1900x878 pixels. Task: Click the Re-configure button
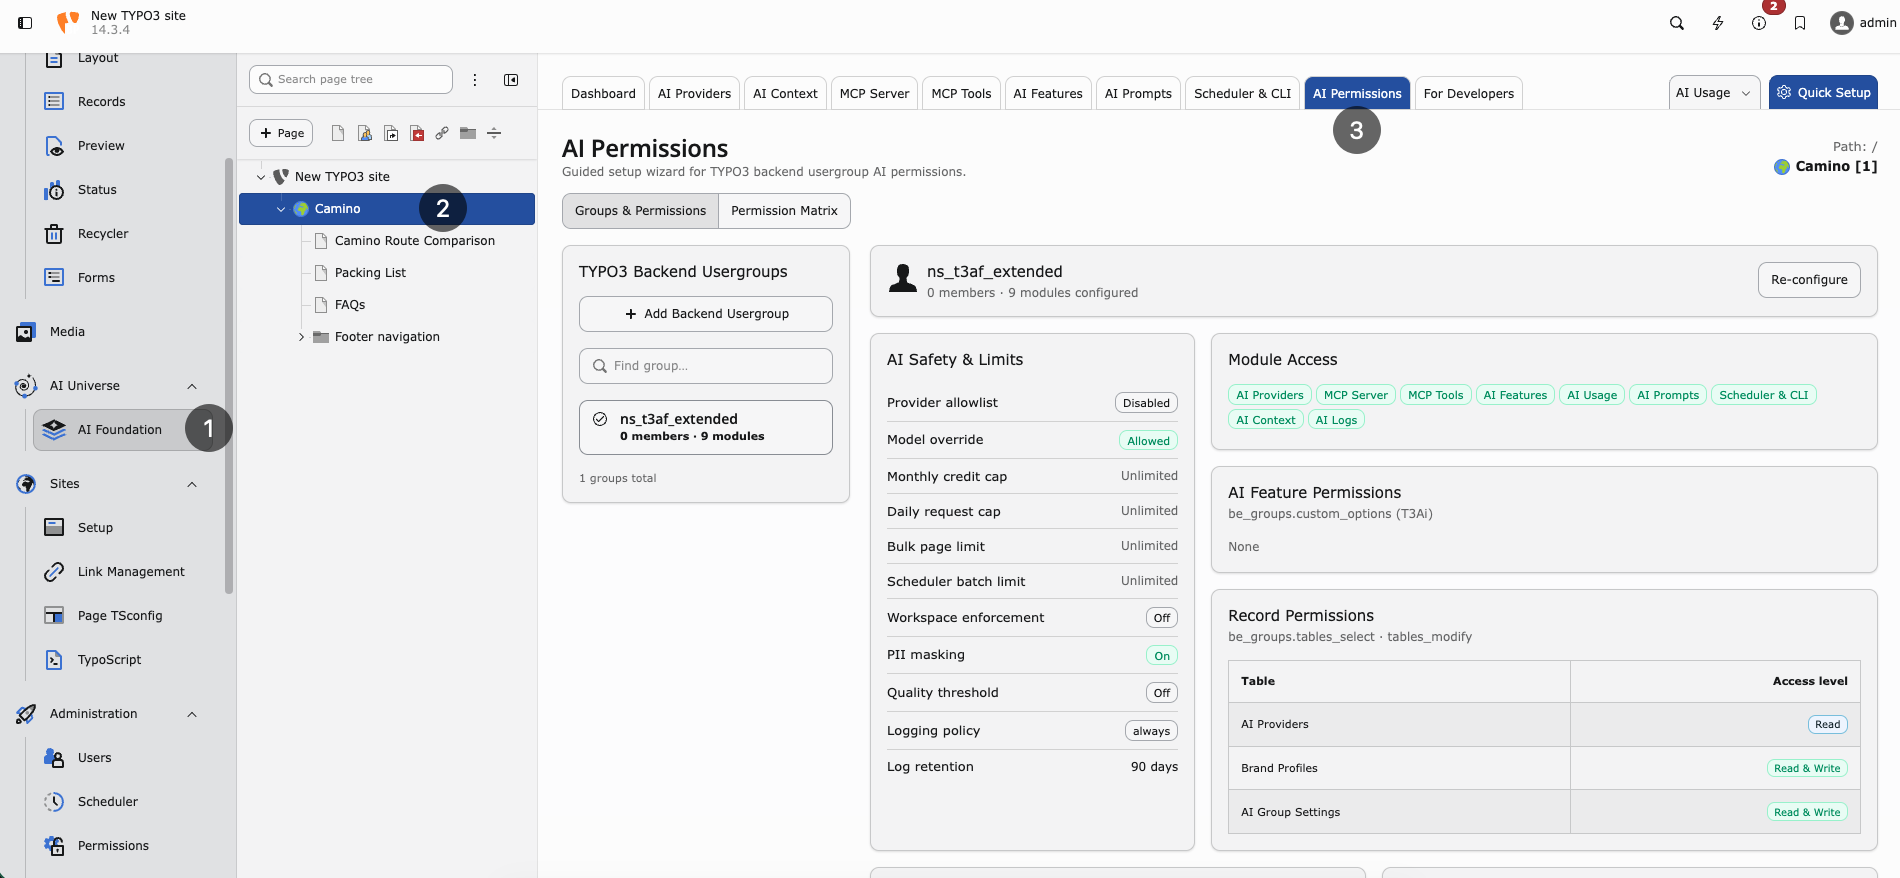[1809, 280]
